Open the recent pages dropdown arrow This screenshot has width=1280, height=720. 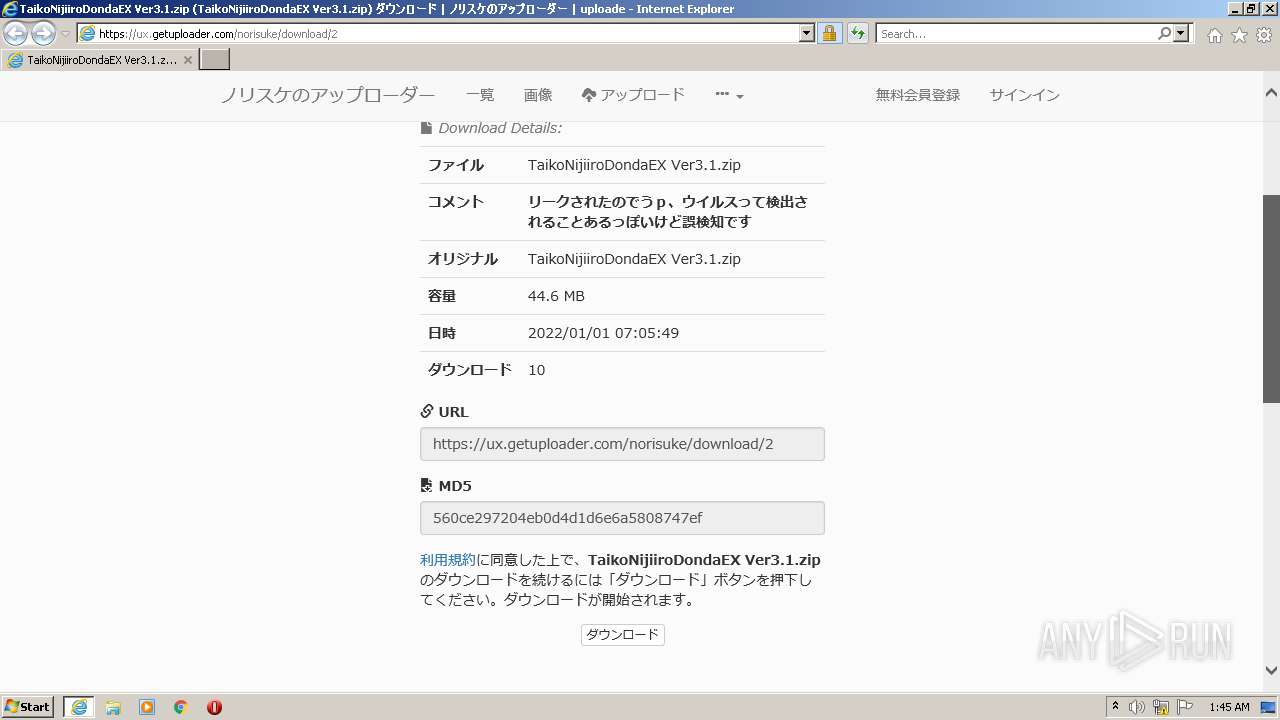pyautogui.click(x=65, y=34)
